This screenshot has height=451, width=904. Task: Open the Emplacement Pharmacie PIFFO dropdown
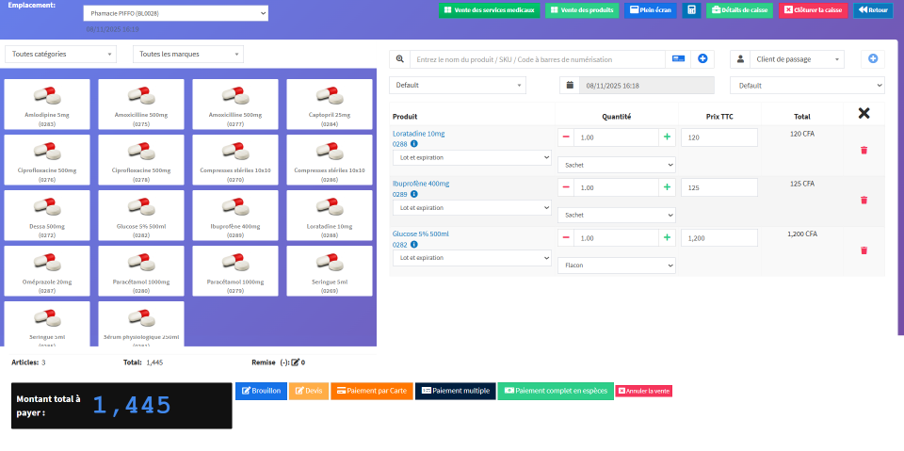coord(176,13)
